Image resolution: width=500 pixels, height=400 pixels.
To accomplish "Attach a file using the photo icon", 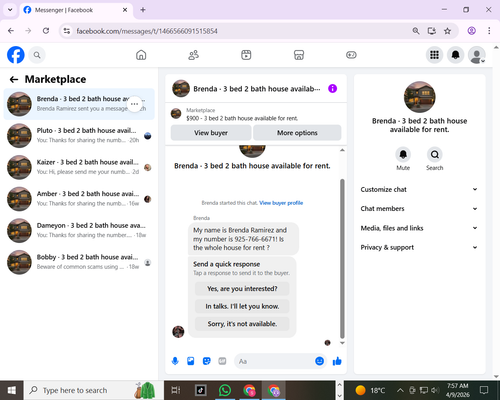I will (x=191, y=361).
